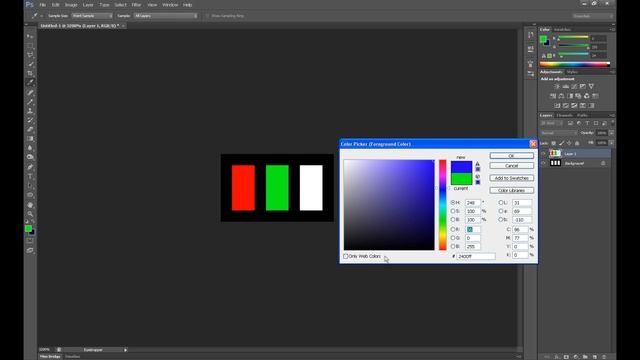Select the Pen tool
Image resolution: width=640 pixels, height=360 pixels.
click(x=30, y=167)
